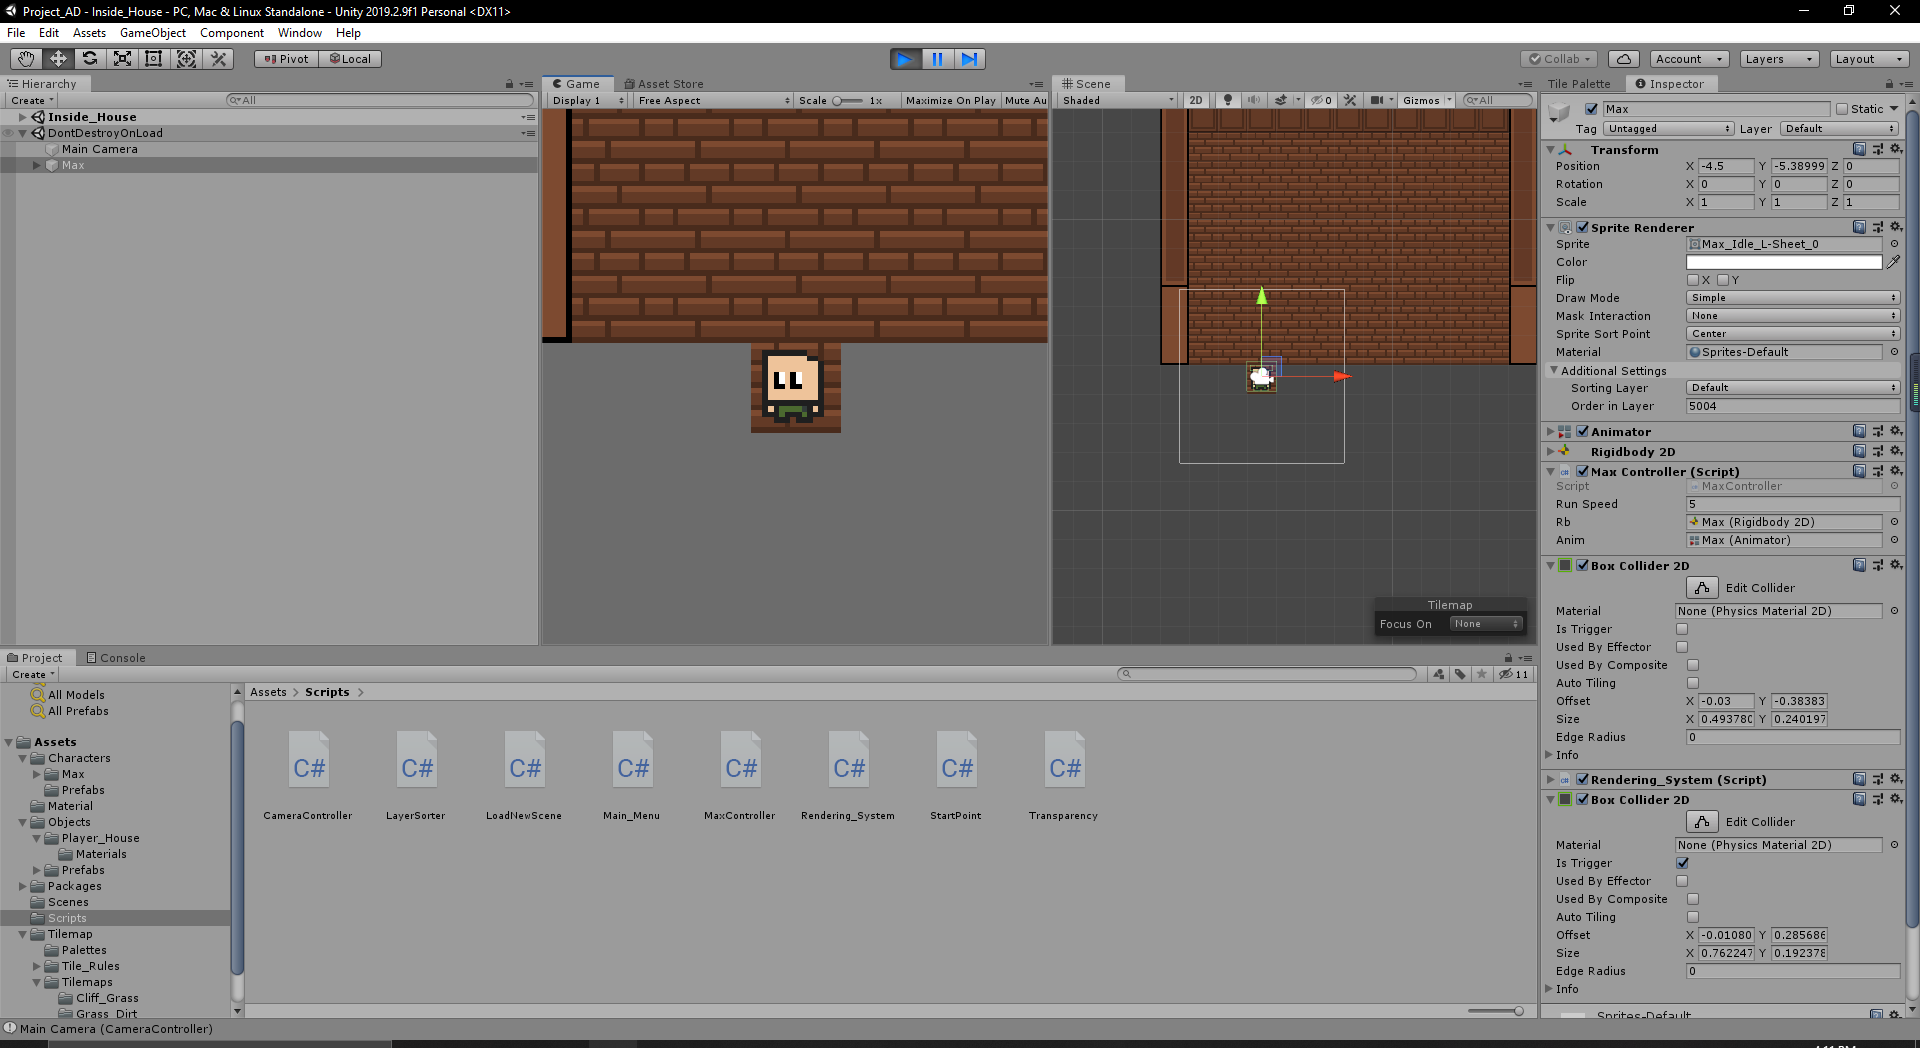Select the Move tool
1920x1048 pixels.
58,59
